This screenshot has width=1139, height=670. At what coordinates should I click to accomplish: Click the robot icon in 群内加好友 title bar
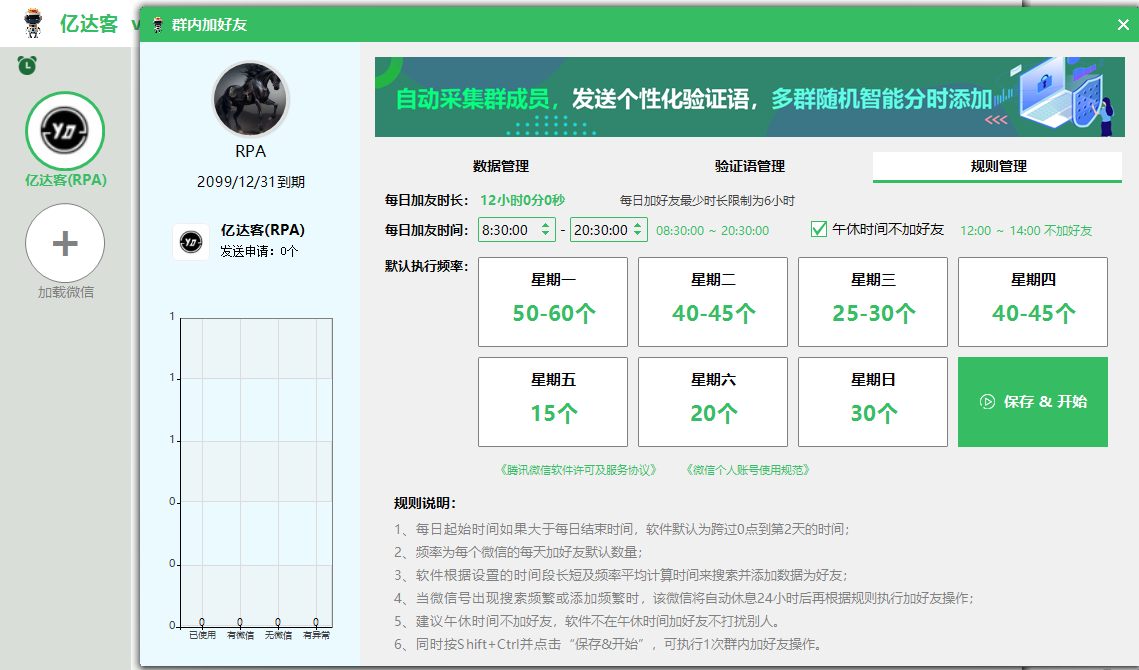158,25
